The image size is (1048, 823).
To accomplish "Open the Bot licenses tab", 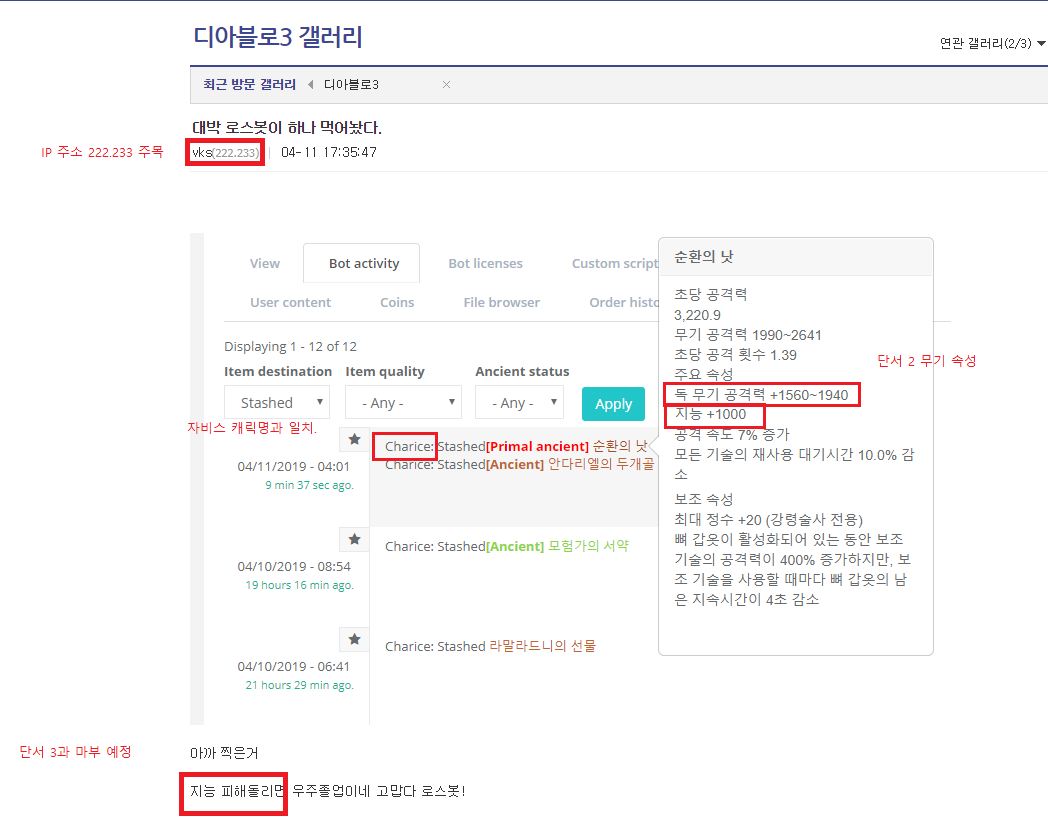I will pyautogui.click(x=485, y=263).
